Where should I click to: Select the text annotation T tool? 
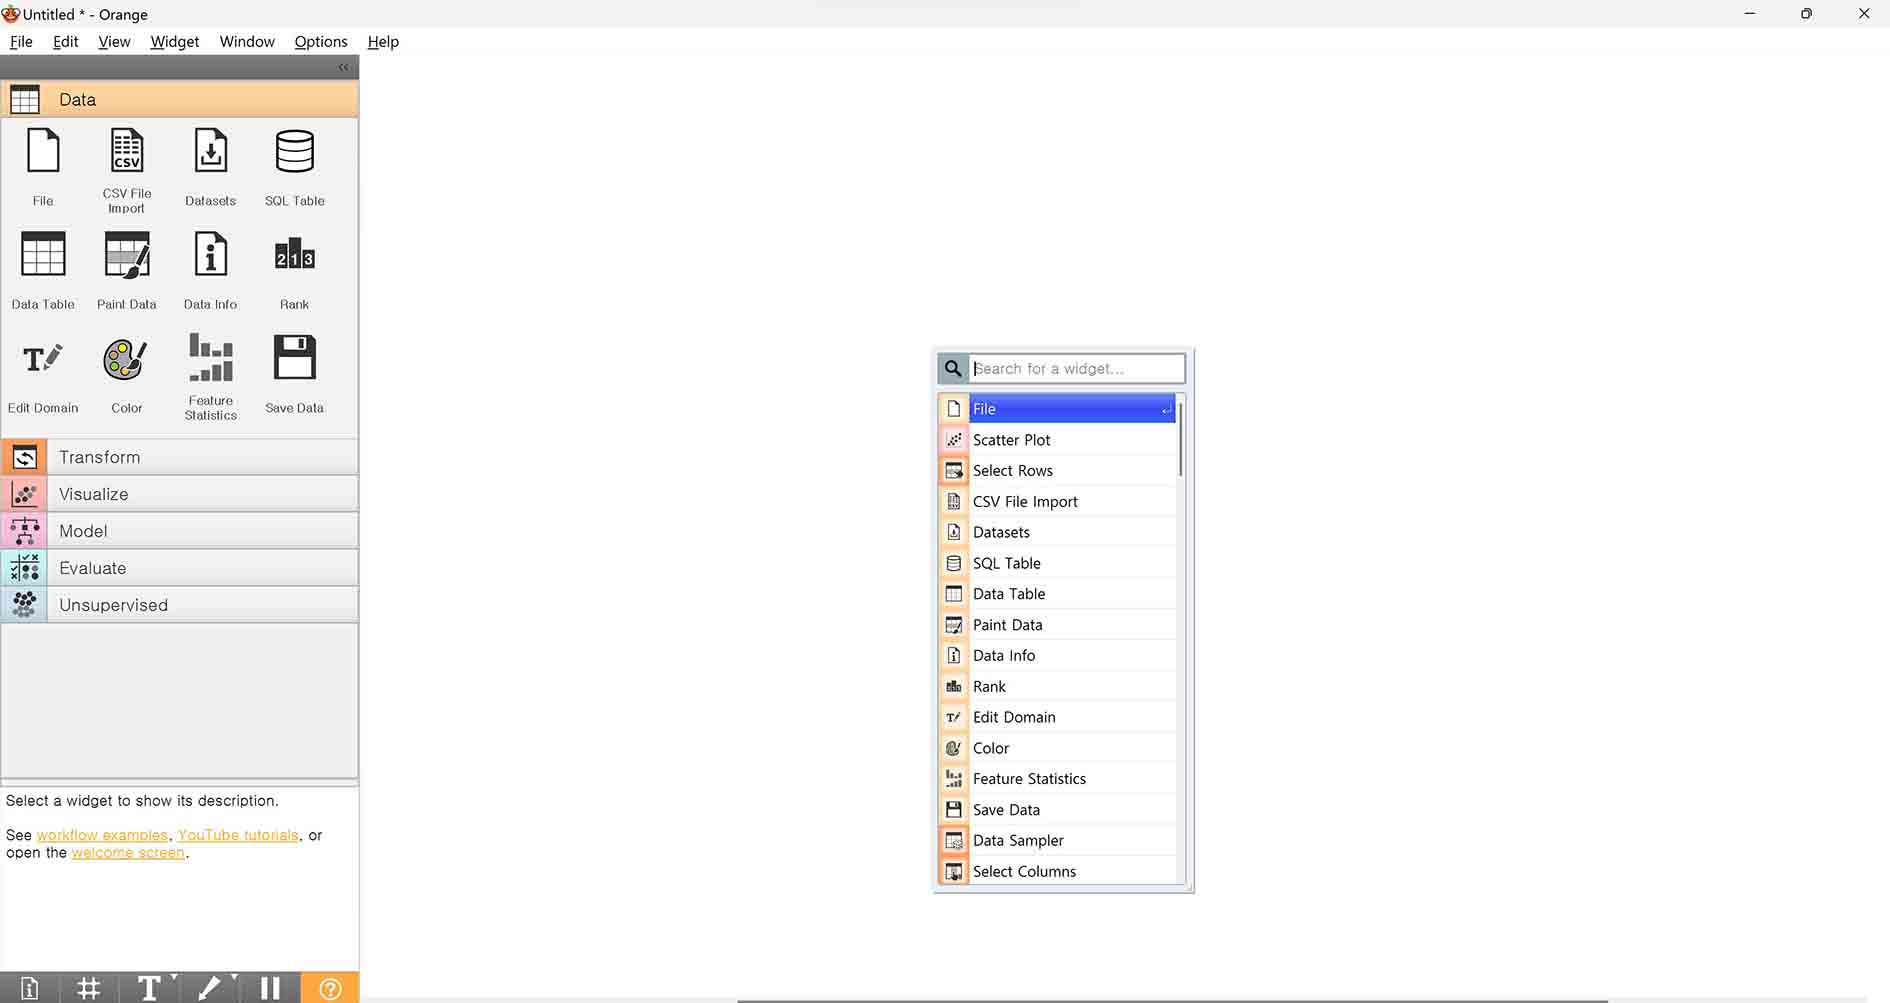(149, 988)
